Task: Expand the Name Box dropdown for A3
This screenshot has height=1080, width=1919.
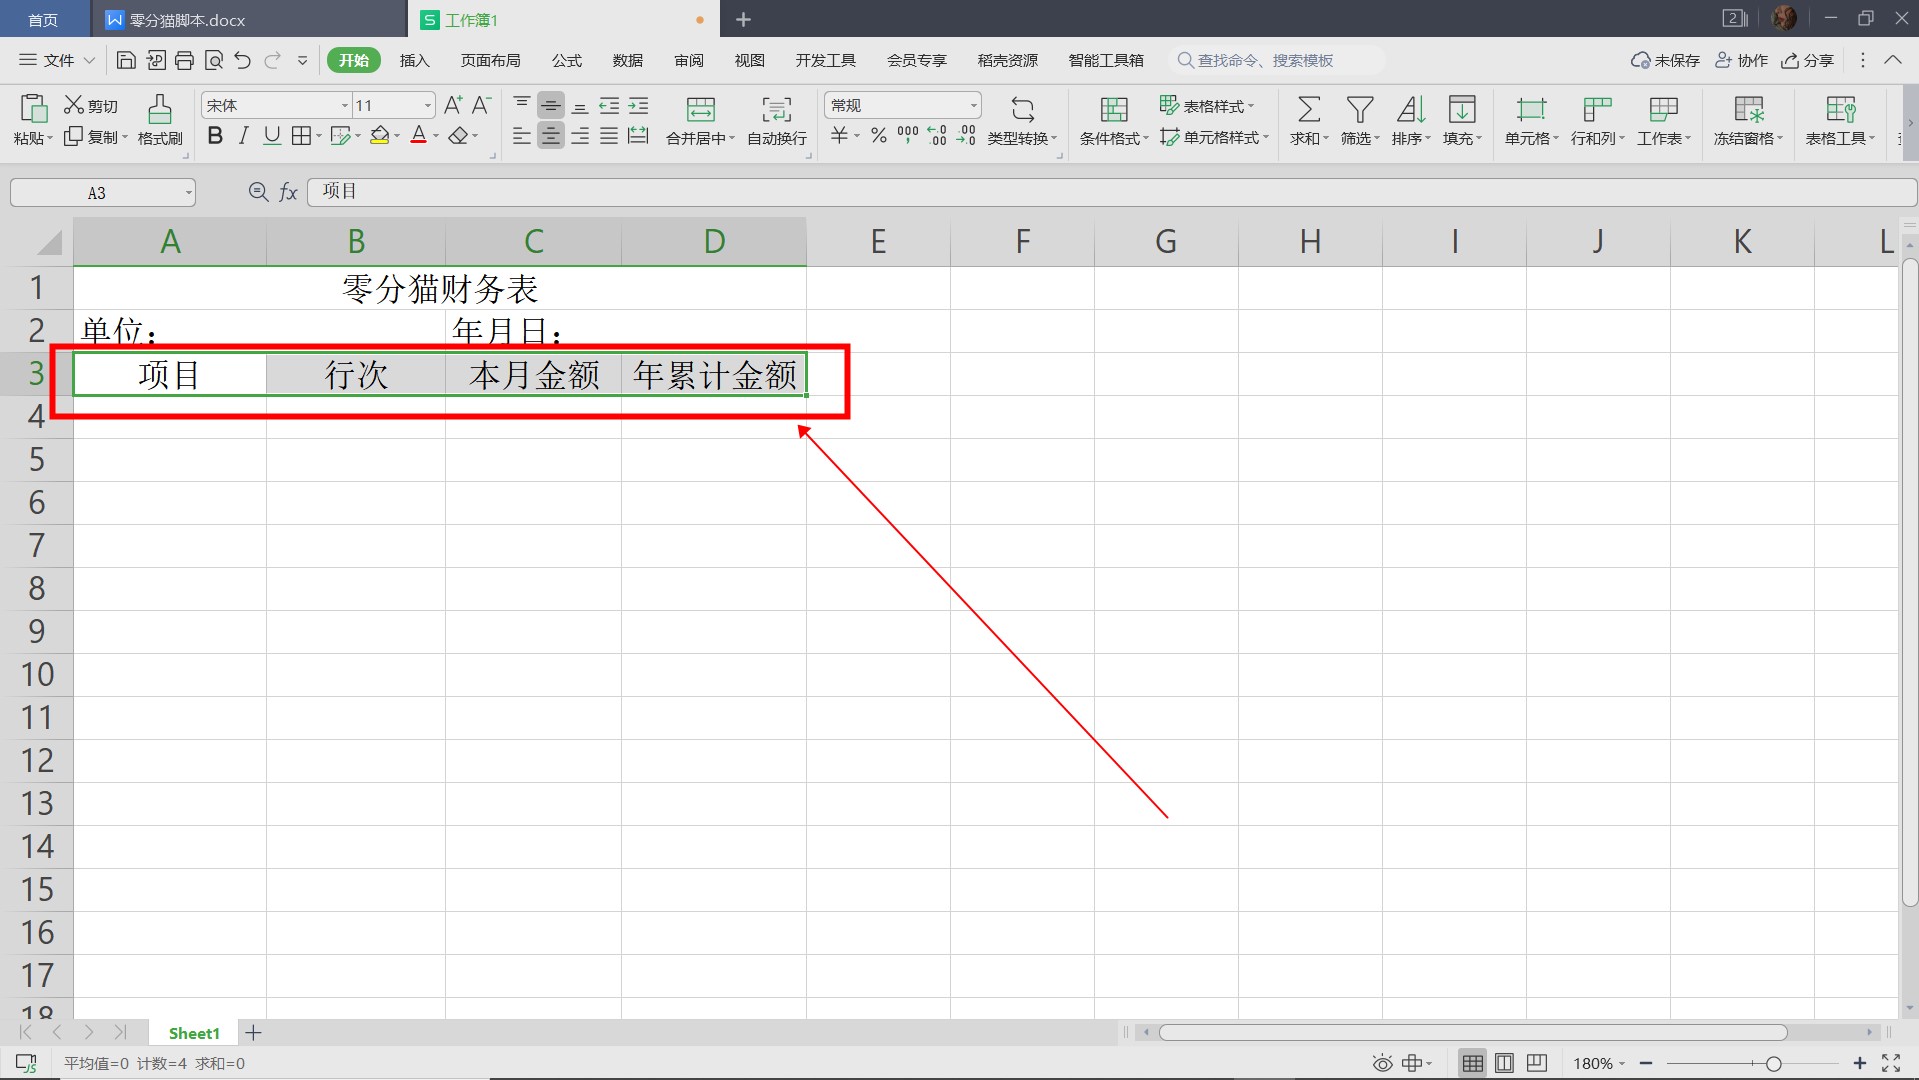Action: point(188,193)
